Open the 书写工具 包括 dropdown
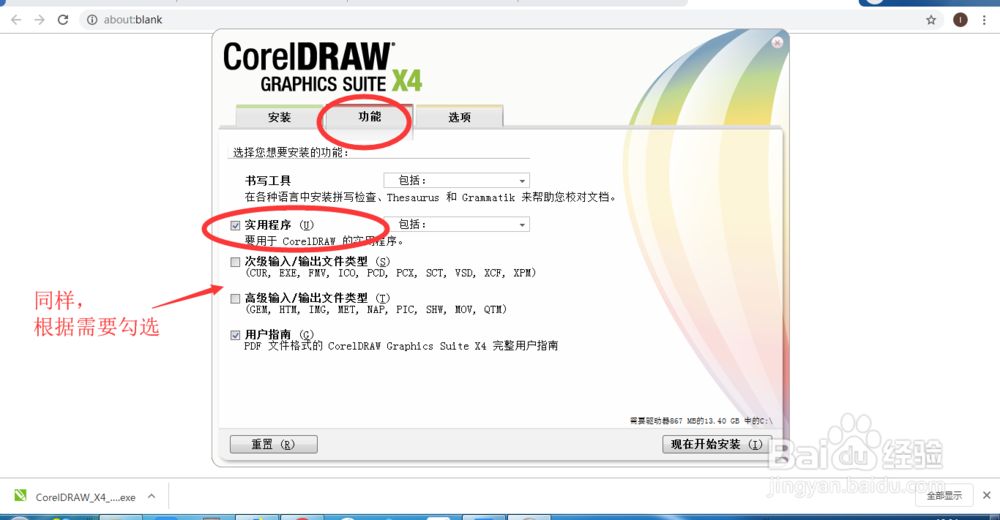Image resolution: width=1000 pixels, height=520 pixels. coord(457,181)
